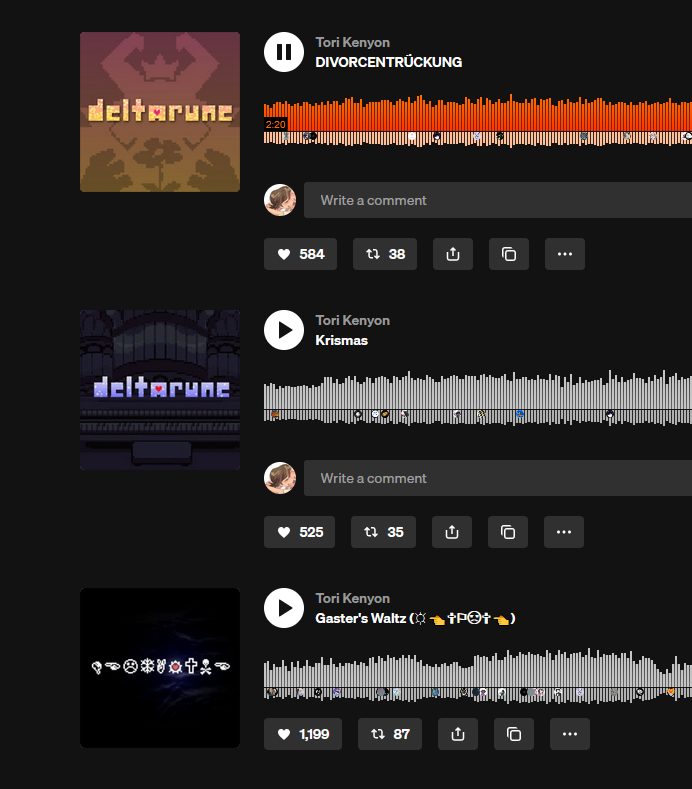The height and width of the screenshot is (789, 692).
Task: Pause the playing DIVORCENTRÜCKUNG track
Action: click(284, 52)
